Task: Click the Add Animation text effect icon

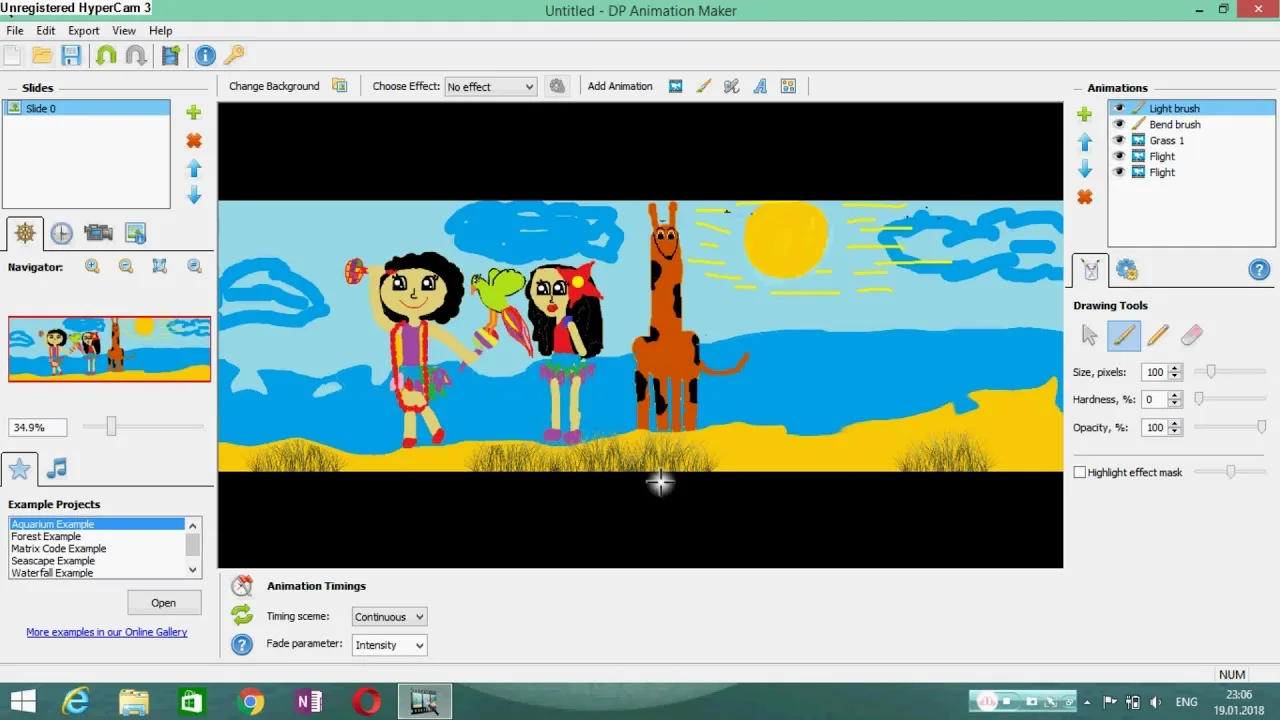Action: [759, 86]
